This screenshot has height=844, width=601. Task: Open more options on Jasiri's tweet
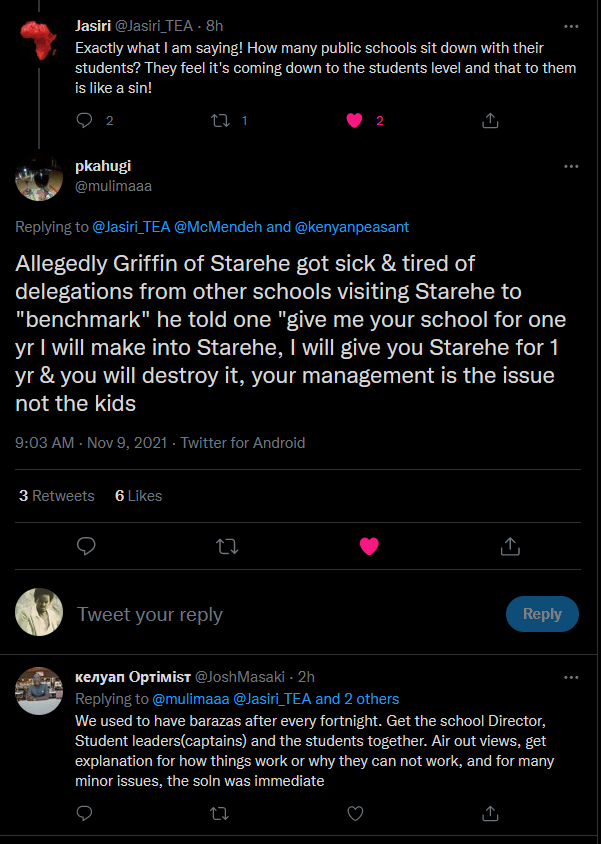coord(571,25)
